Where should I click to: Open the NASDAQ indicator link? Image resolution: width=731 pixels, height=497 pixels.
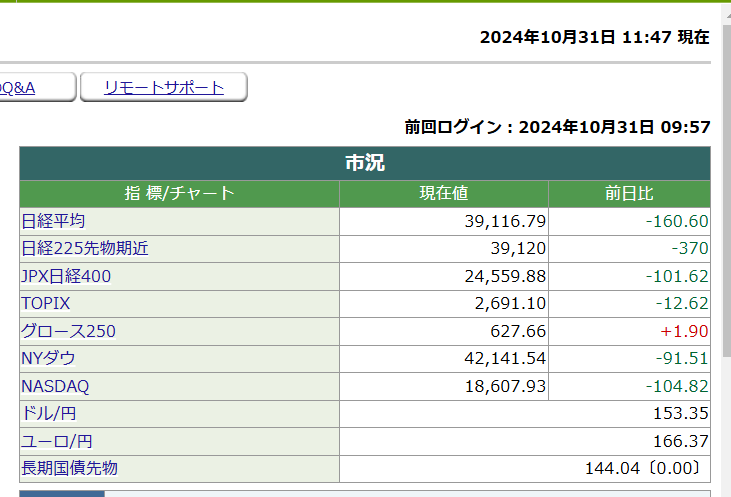[x=55, y=386]
